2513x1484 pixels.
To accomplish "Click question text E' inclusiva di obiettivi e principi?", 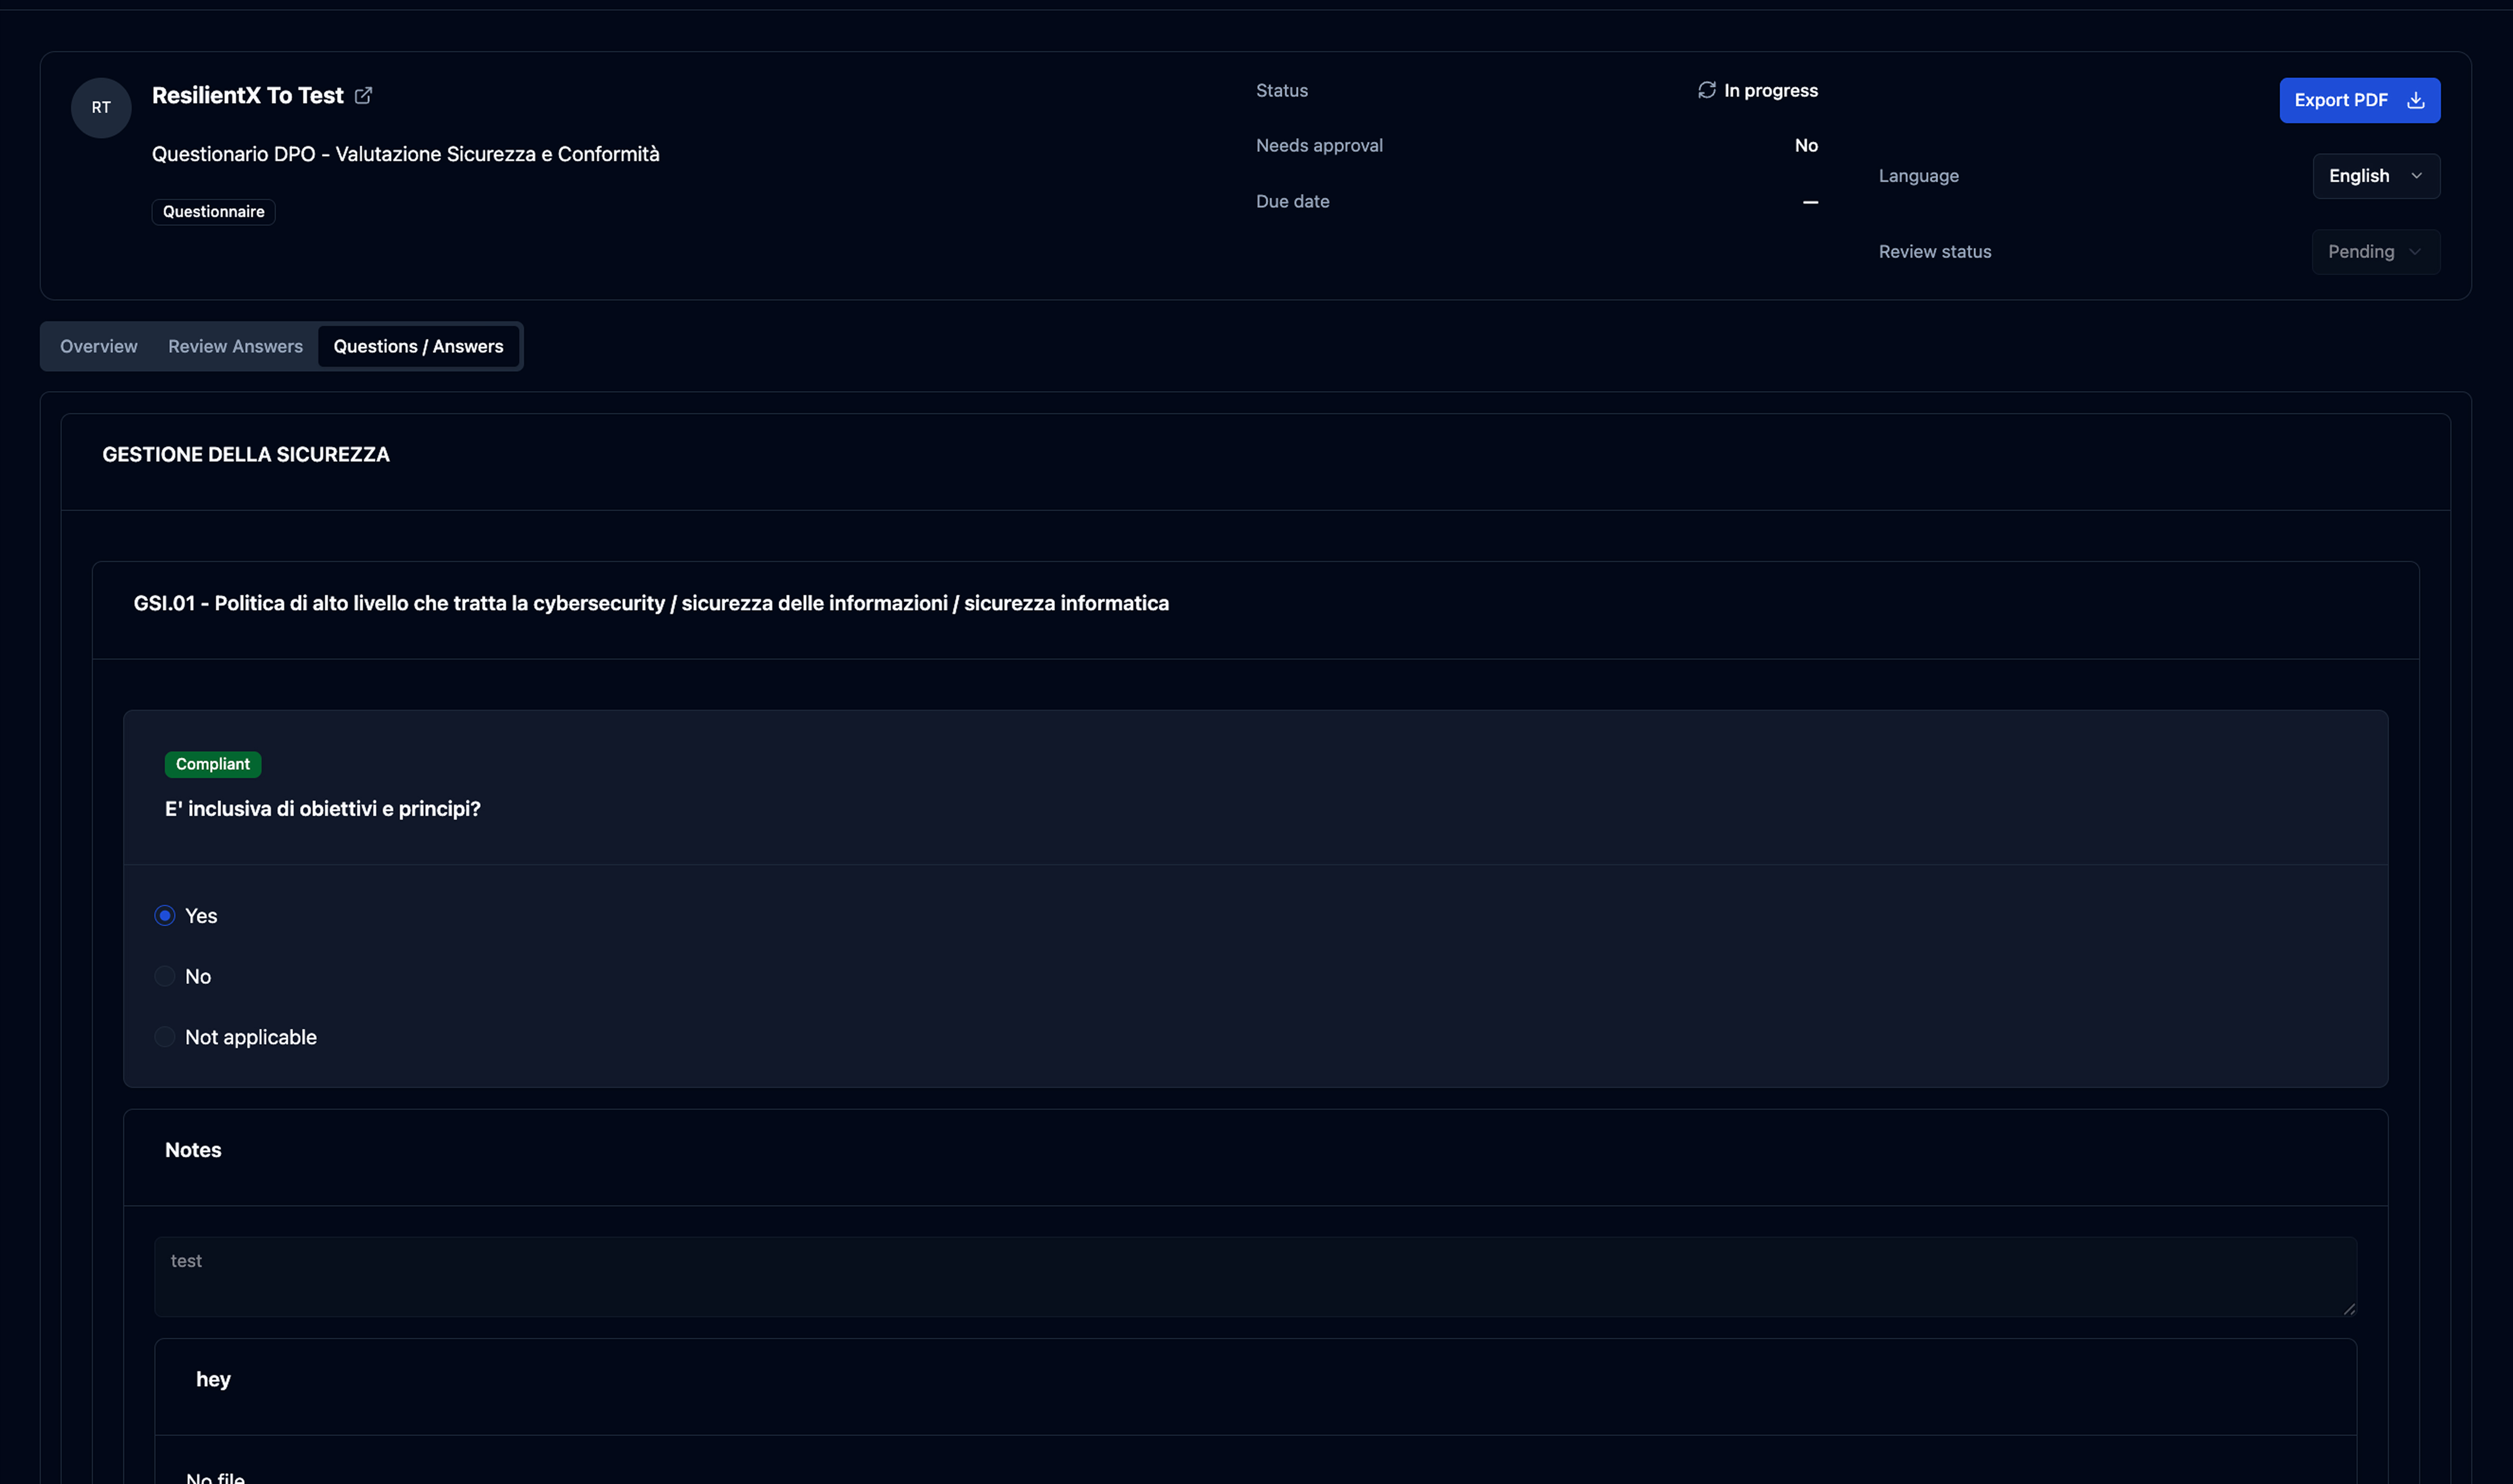I will 322,809.
